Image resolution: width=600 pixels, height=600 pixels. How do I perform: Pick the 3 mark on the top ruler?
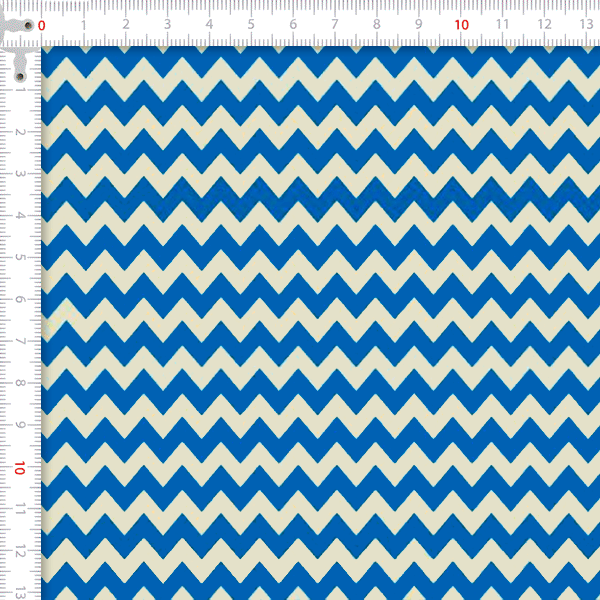point(167,24)
